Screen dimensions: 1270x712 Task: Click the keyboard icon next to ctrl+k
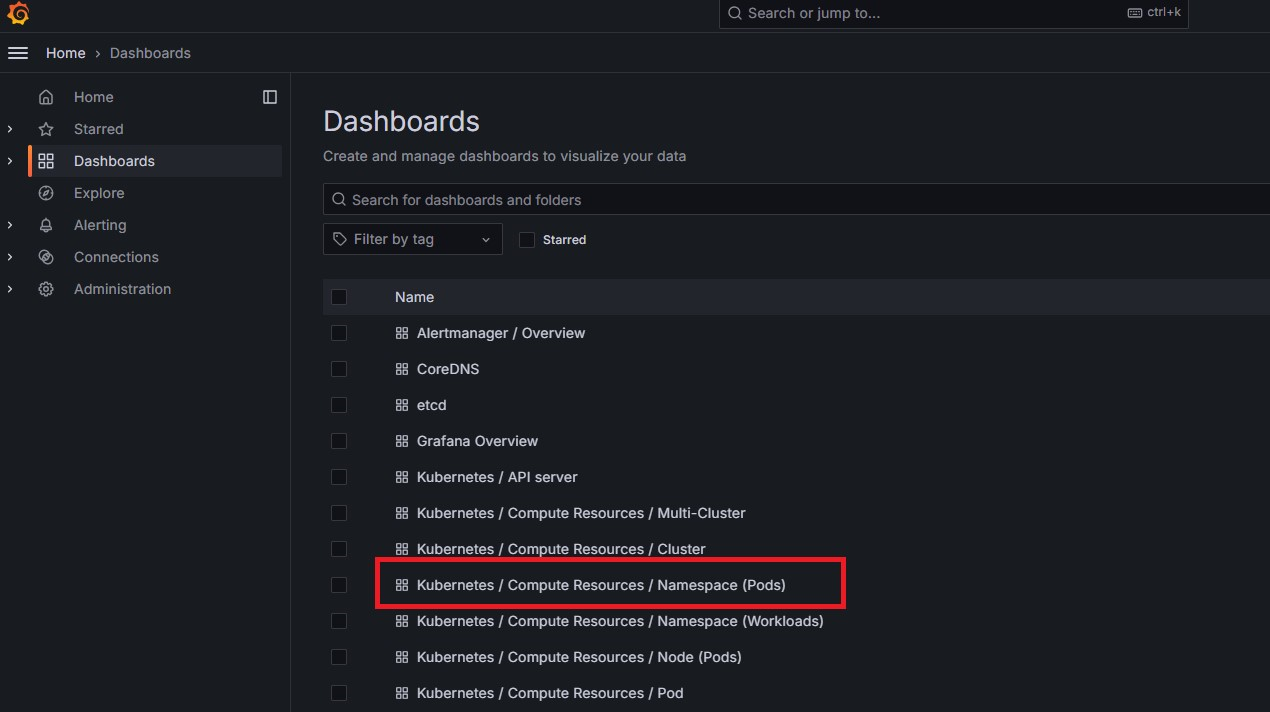point(1134,13)
